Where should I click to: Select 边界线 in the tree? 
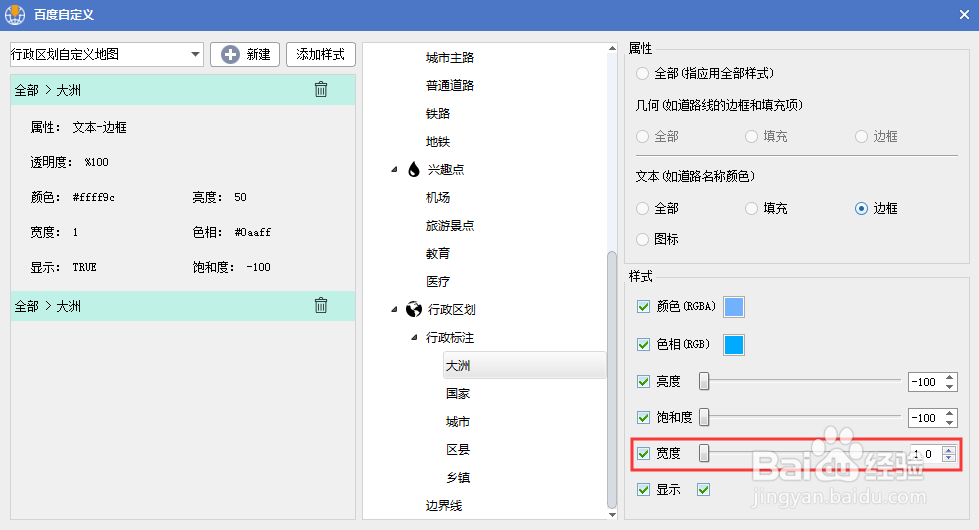click(x=443, y=506)
